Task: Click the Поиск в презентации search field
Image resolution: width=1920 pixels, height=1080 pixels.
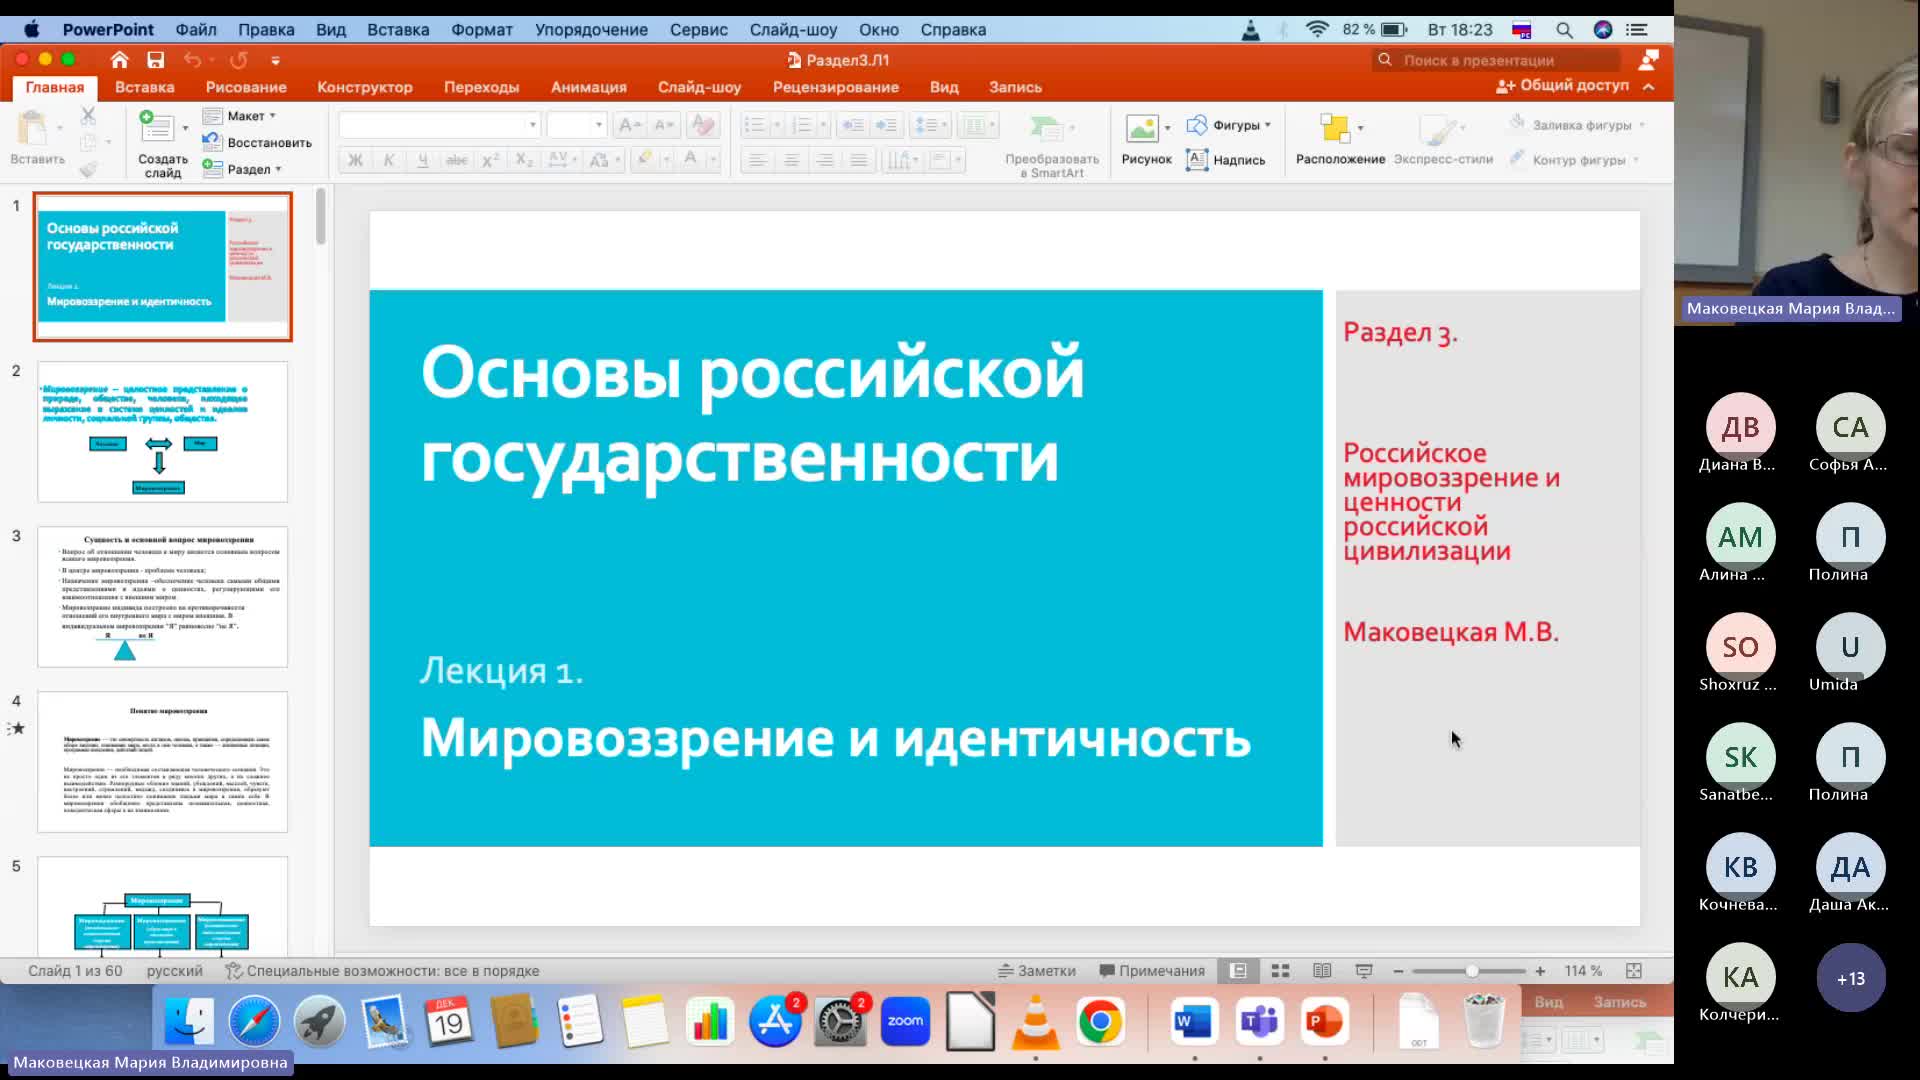Action: (1497, 60)
